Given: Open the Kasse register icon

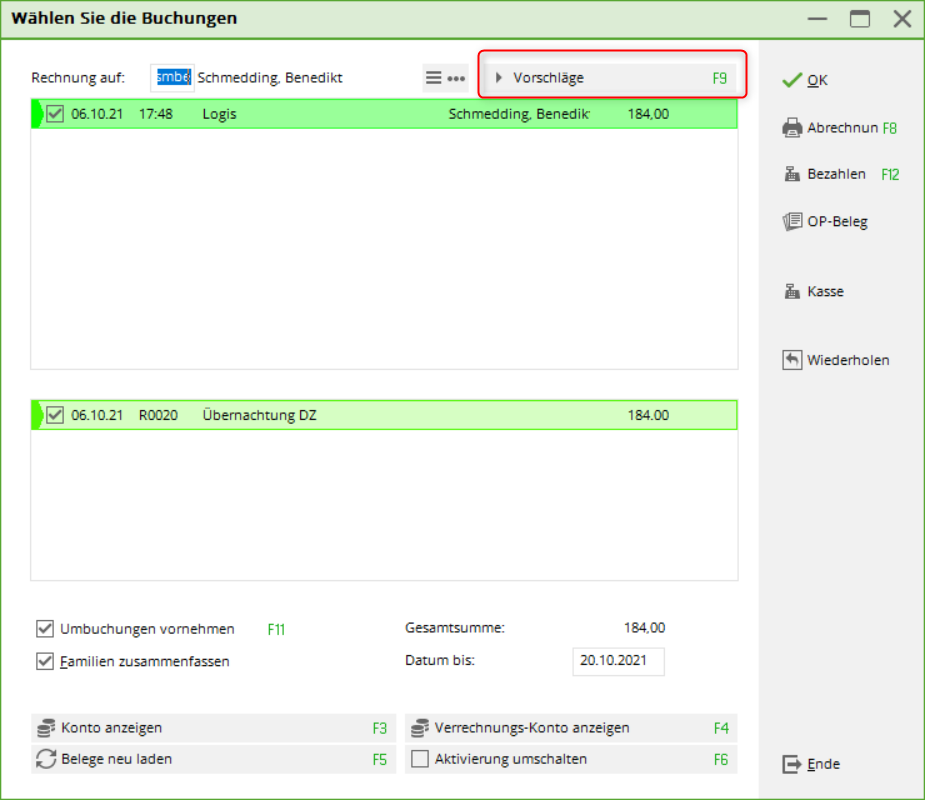Looking at the screenshot, I should [792, 292].
